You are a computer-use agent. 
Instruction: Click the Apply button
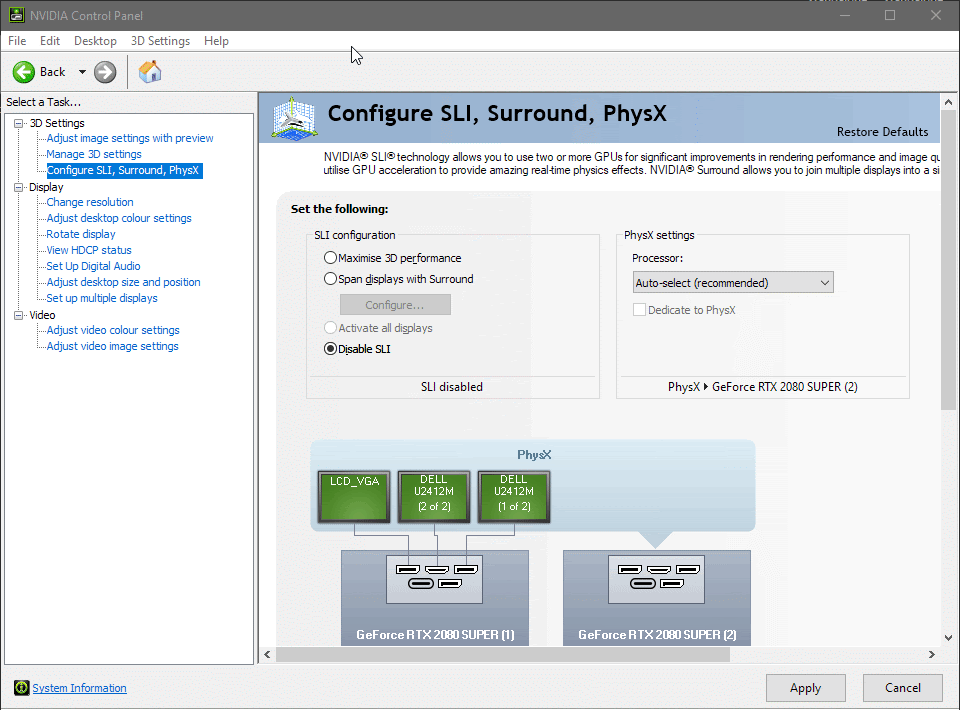[x=805, y=688]
